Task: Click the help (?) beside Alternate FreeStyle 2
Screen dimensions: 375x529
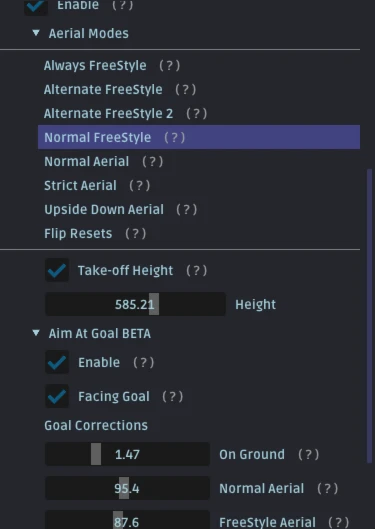Action: click(x=197, y=114)
